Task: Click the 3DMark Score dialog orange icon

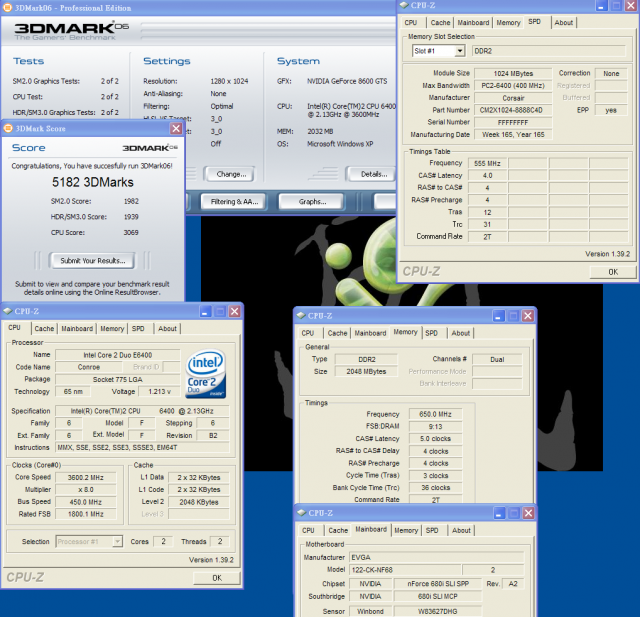Action: point(8,128)
